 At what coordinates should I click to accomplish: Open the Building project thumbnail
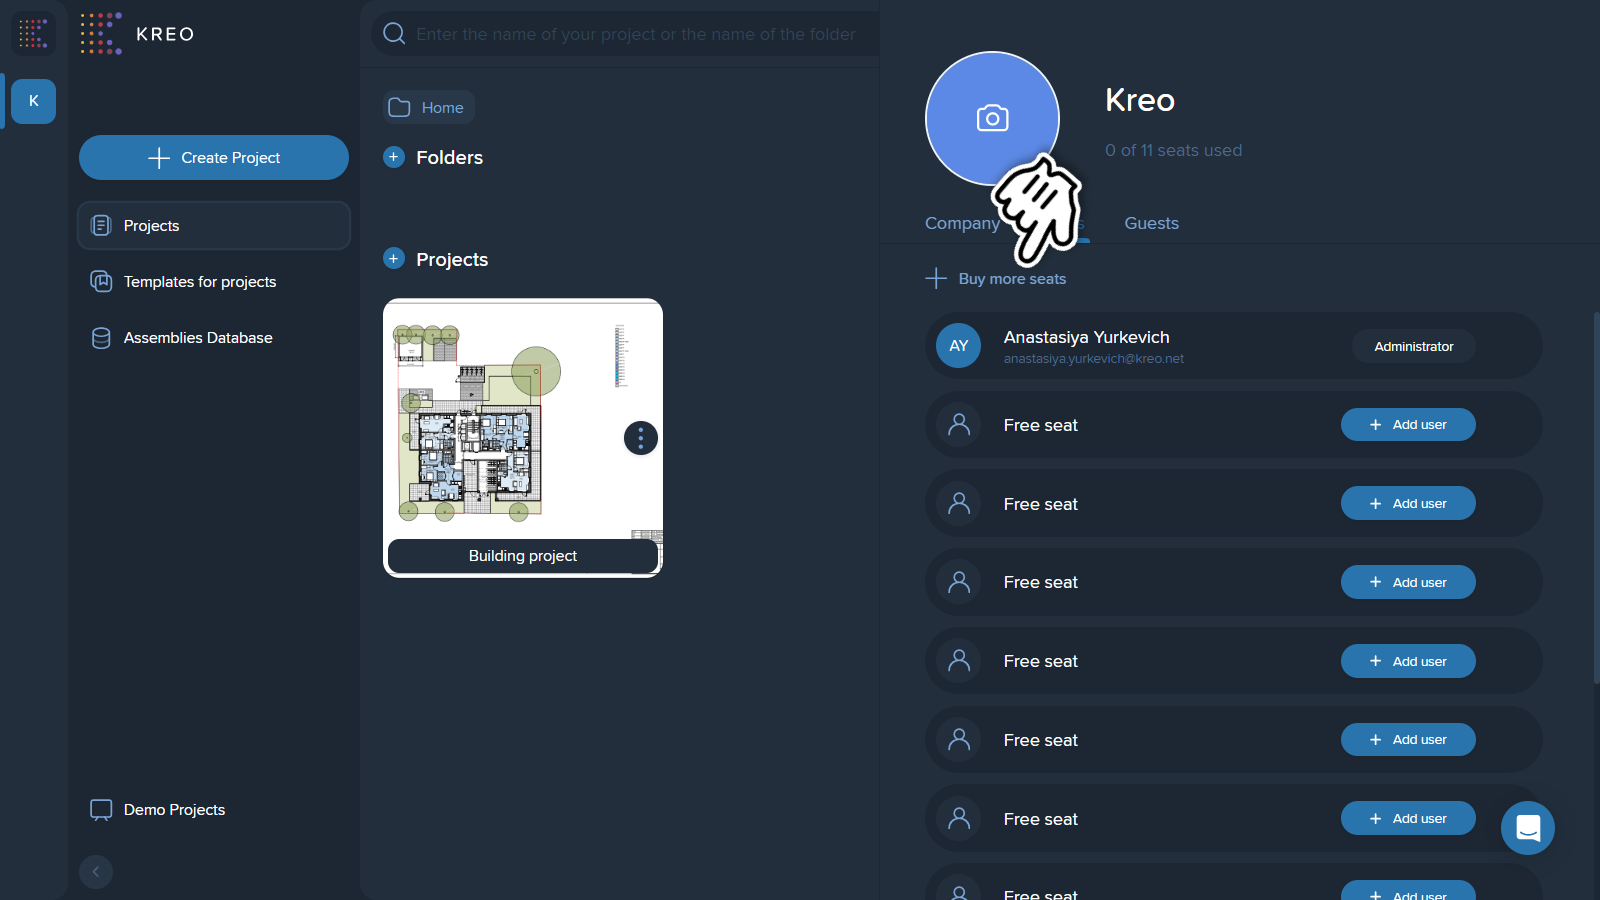(523, 419)
